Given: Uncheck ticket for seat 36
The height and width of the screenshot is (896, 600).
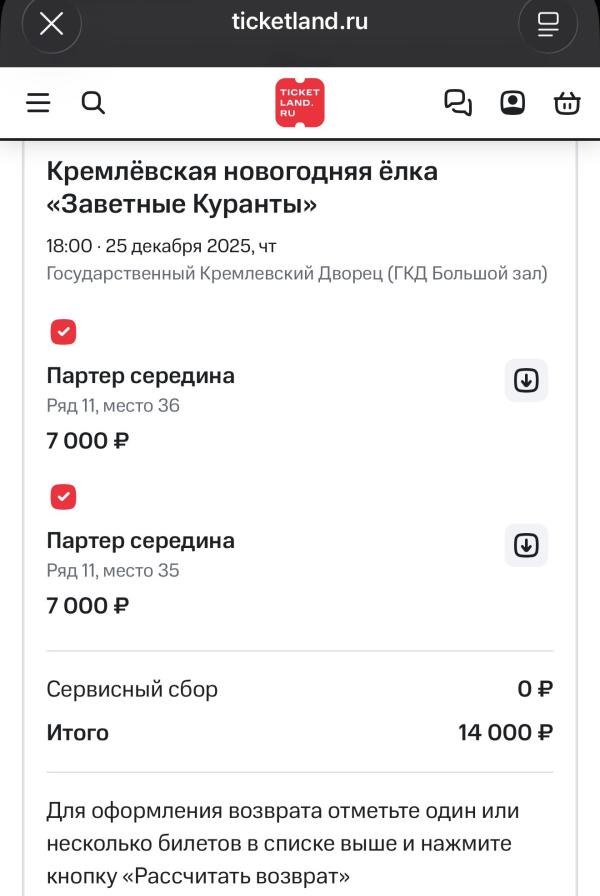Looking at the screenshot, I should [63, 332].
